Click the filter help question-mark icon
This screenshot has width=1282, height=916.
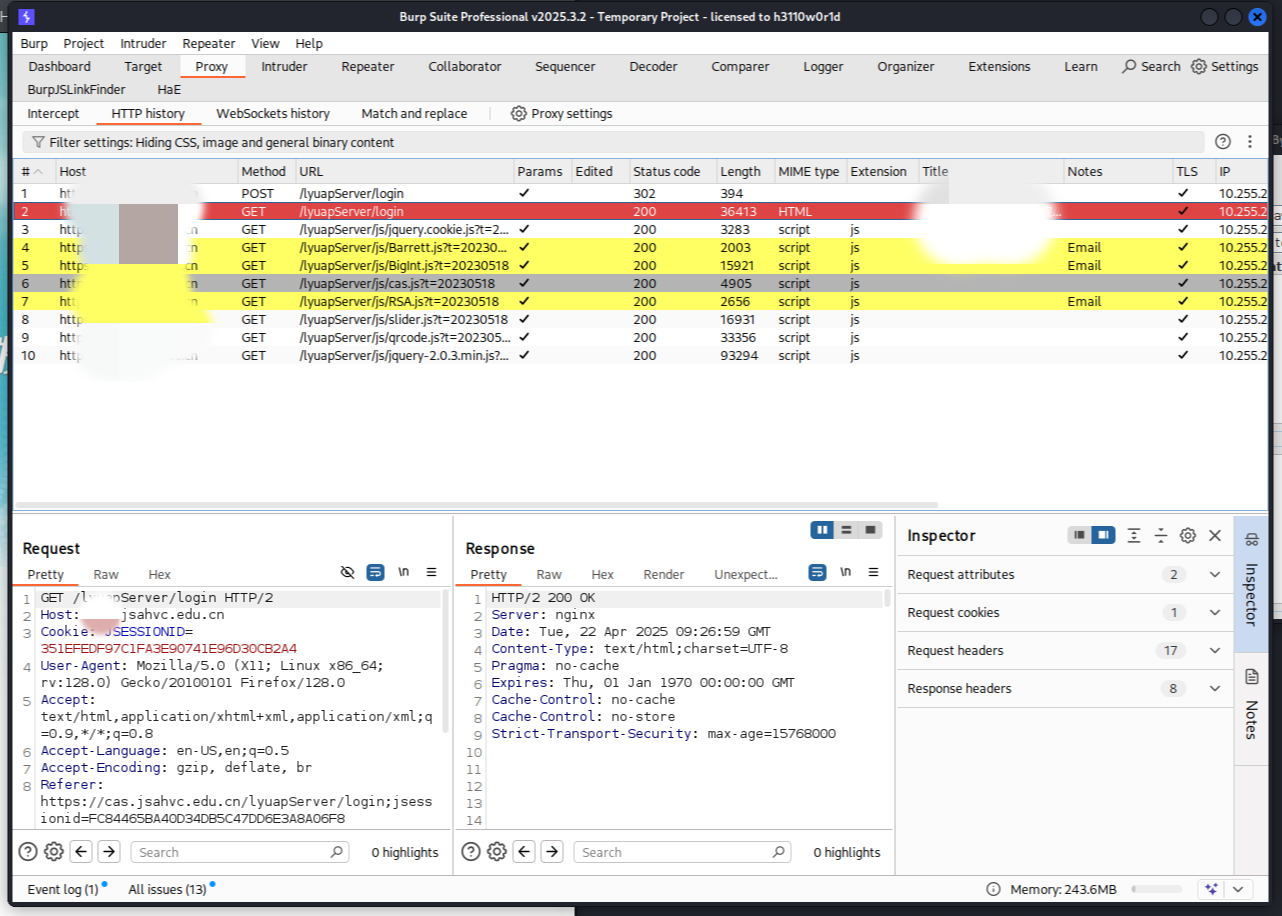tap(1222, 142)
